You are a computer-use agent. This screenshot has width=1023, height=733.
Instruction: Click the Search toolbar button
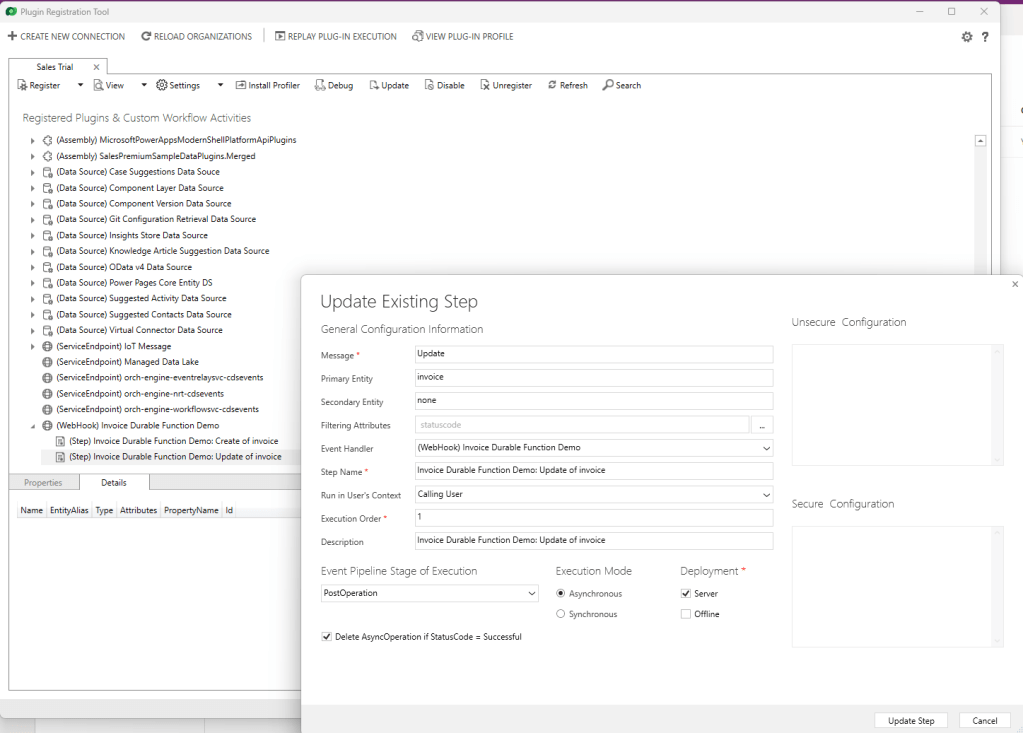[622, 85]
